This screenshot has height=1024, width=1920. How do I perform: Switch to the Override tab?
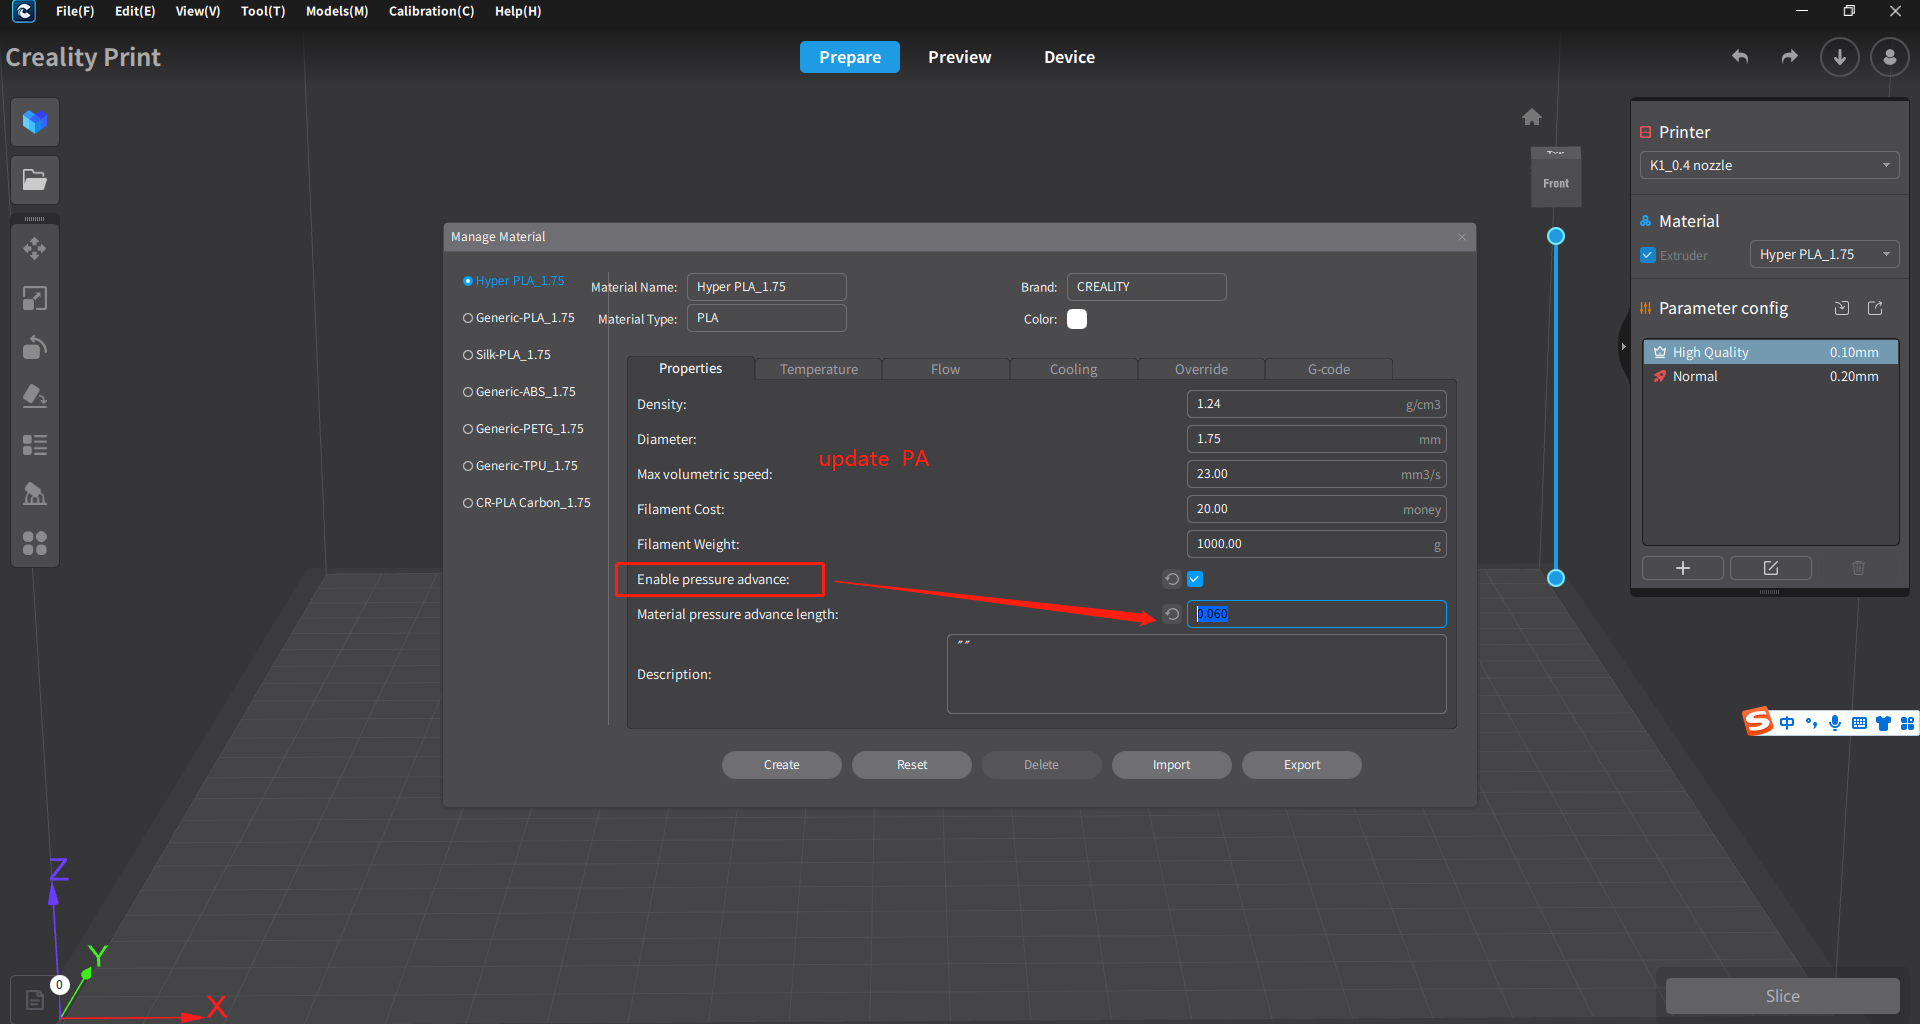(1201, 369)
